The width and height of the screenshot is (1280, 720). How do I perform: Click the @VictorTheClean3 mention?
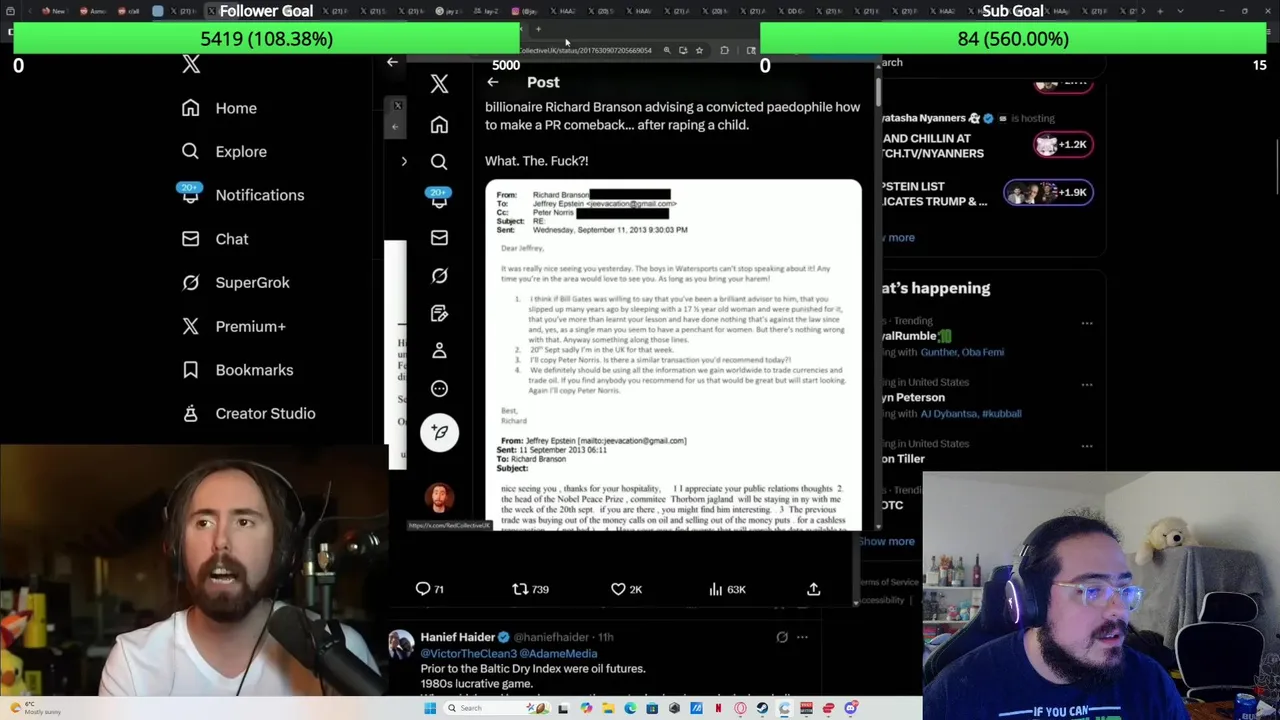468,653
